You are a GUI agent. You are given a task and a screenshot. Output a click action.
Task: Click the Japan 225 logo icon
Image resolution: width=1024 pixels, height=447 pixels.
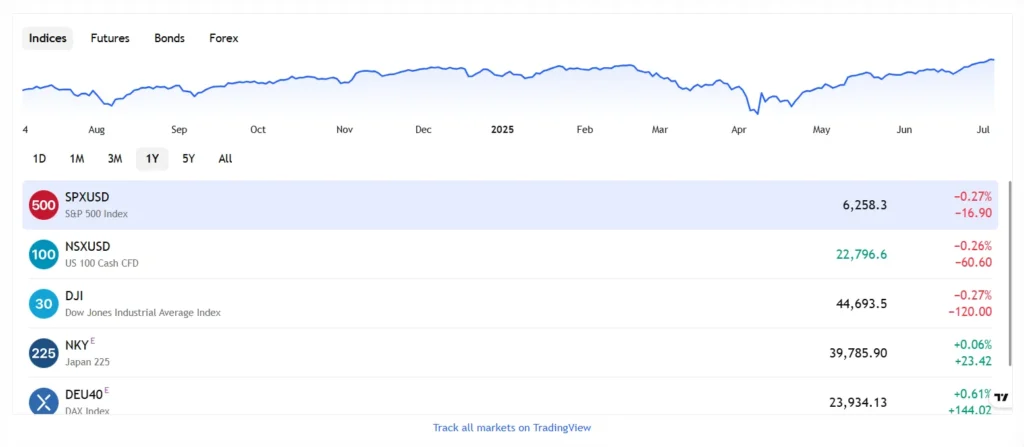pyautogui.click(x=44, y=352)
